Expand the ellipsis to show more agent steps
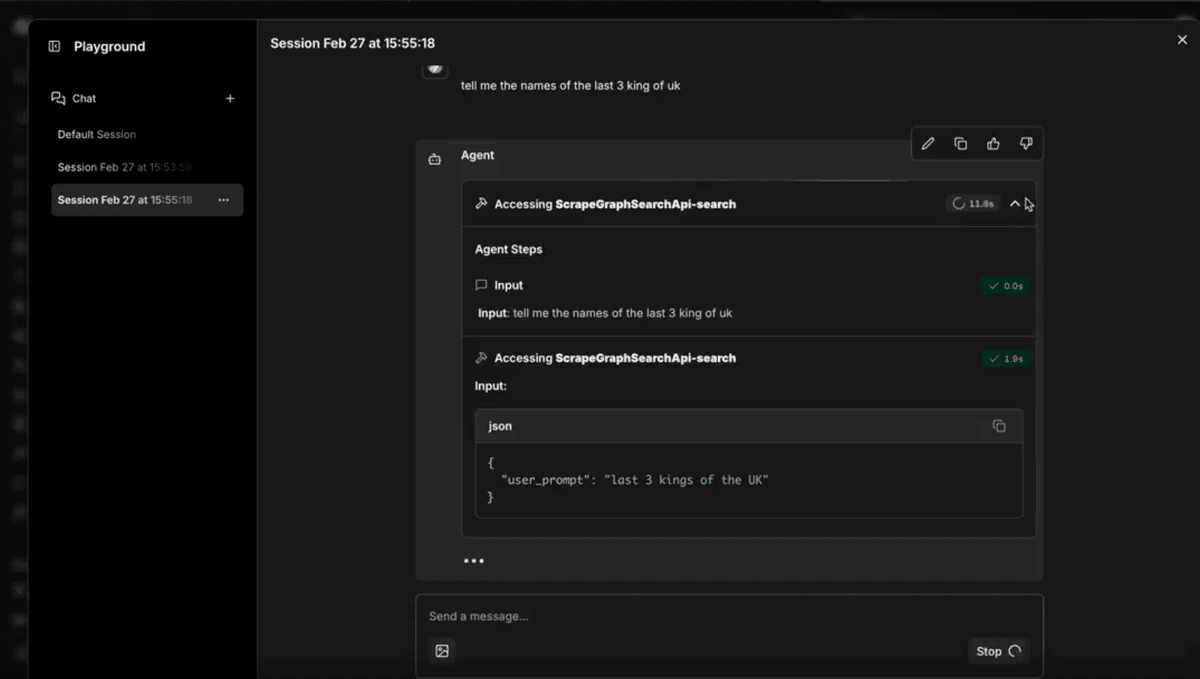Screen dimensions: 1200x679 click(473, 560)
